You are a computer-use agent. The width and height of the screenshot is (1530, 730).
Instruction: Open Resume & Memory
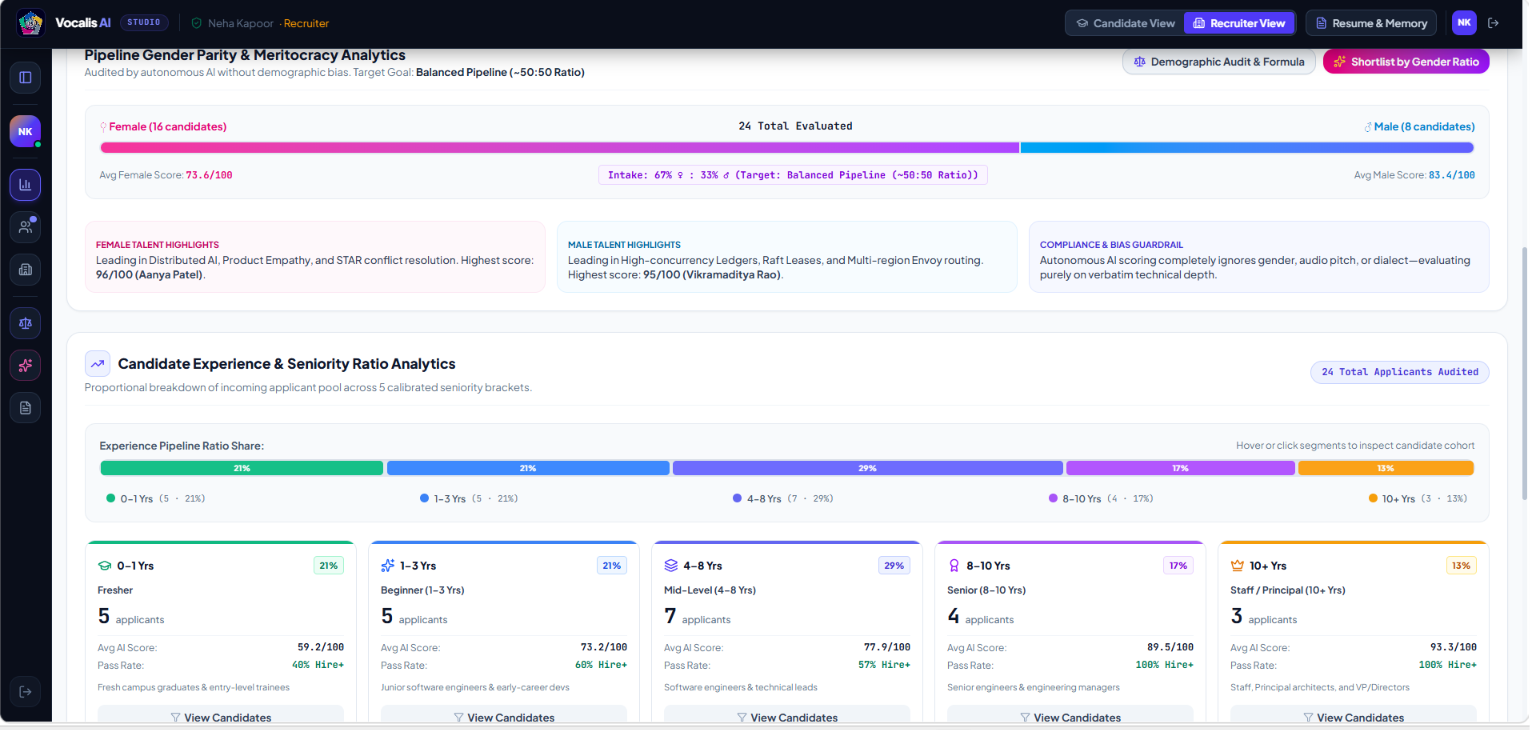(x=1370, y=23)
